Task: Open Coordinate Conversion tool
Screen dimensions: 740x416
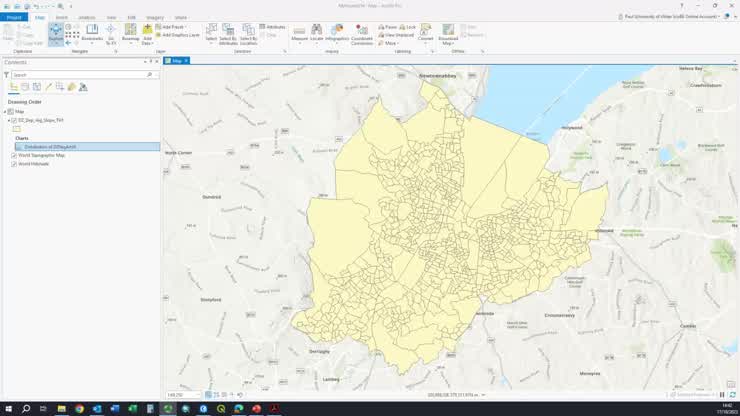Action: (362, 34)
